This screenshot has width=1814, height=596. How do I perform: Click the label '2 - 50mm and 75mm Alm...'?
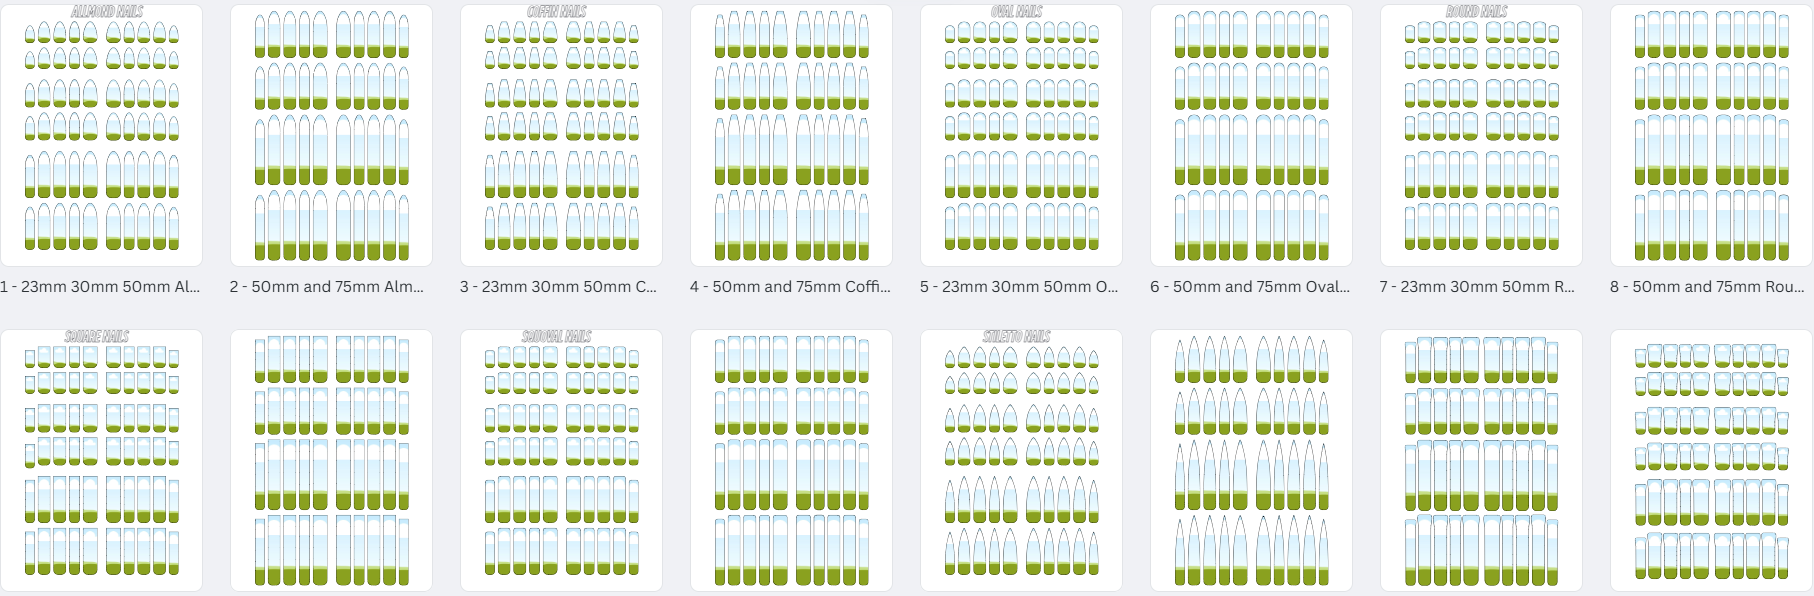(x=327, y=287)
